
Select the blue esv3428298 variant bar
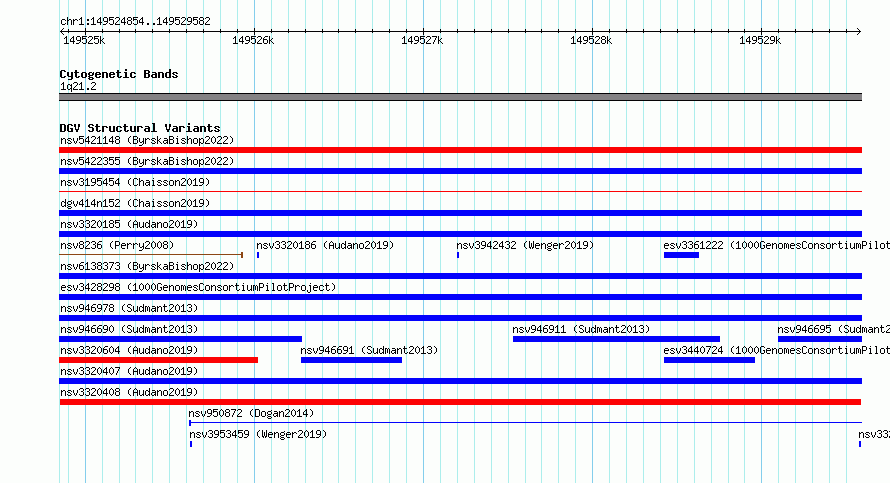(x=460, y=297)
